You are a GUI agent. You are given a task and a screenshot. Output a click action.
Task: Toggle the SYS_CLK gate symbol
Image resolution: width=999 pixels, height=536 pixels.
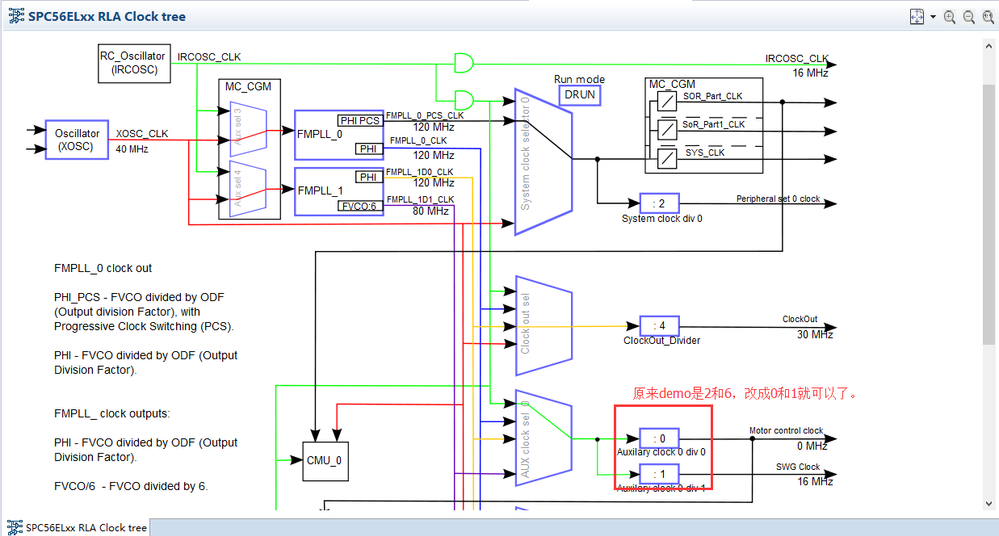tap(666, 157)
